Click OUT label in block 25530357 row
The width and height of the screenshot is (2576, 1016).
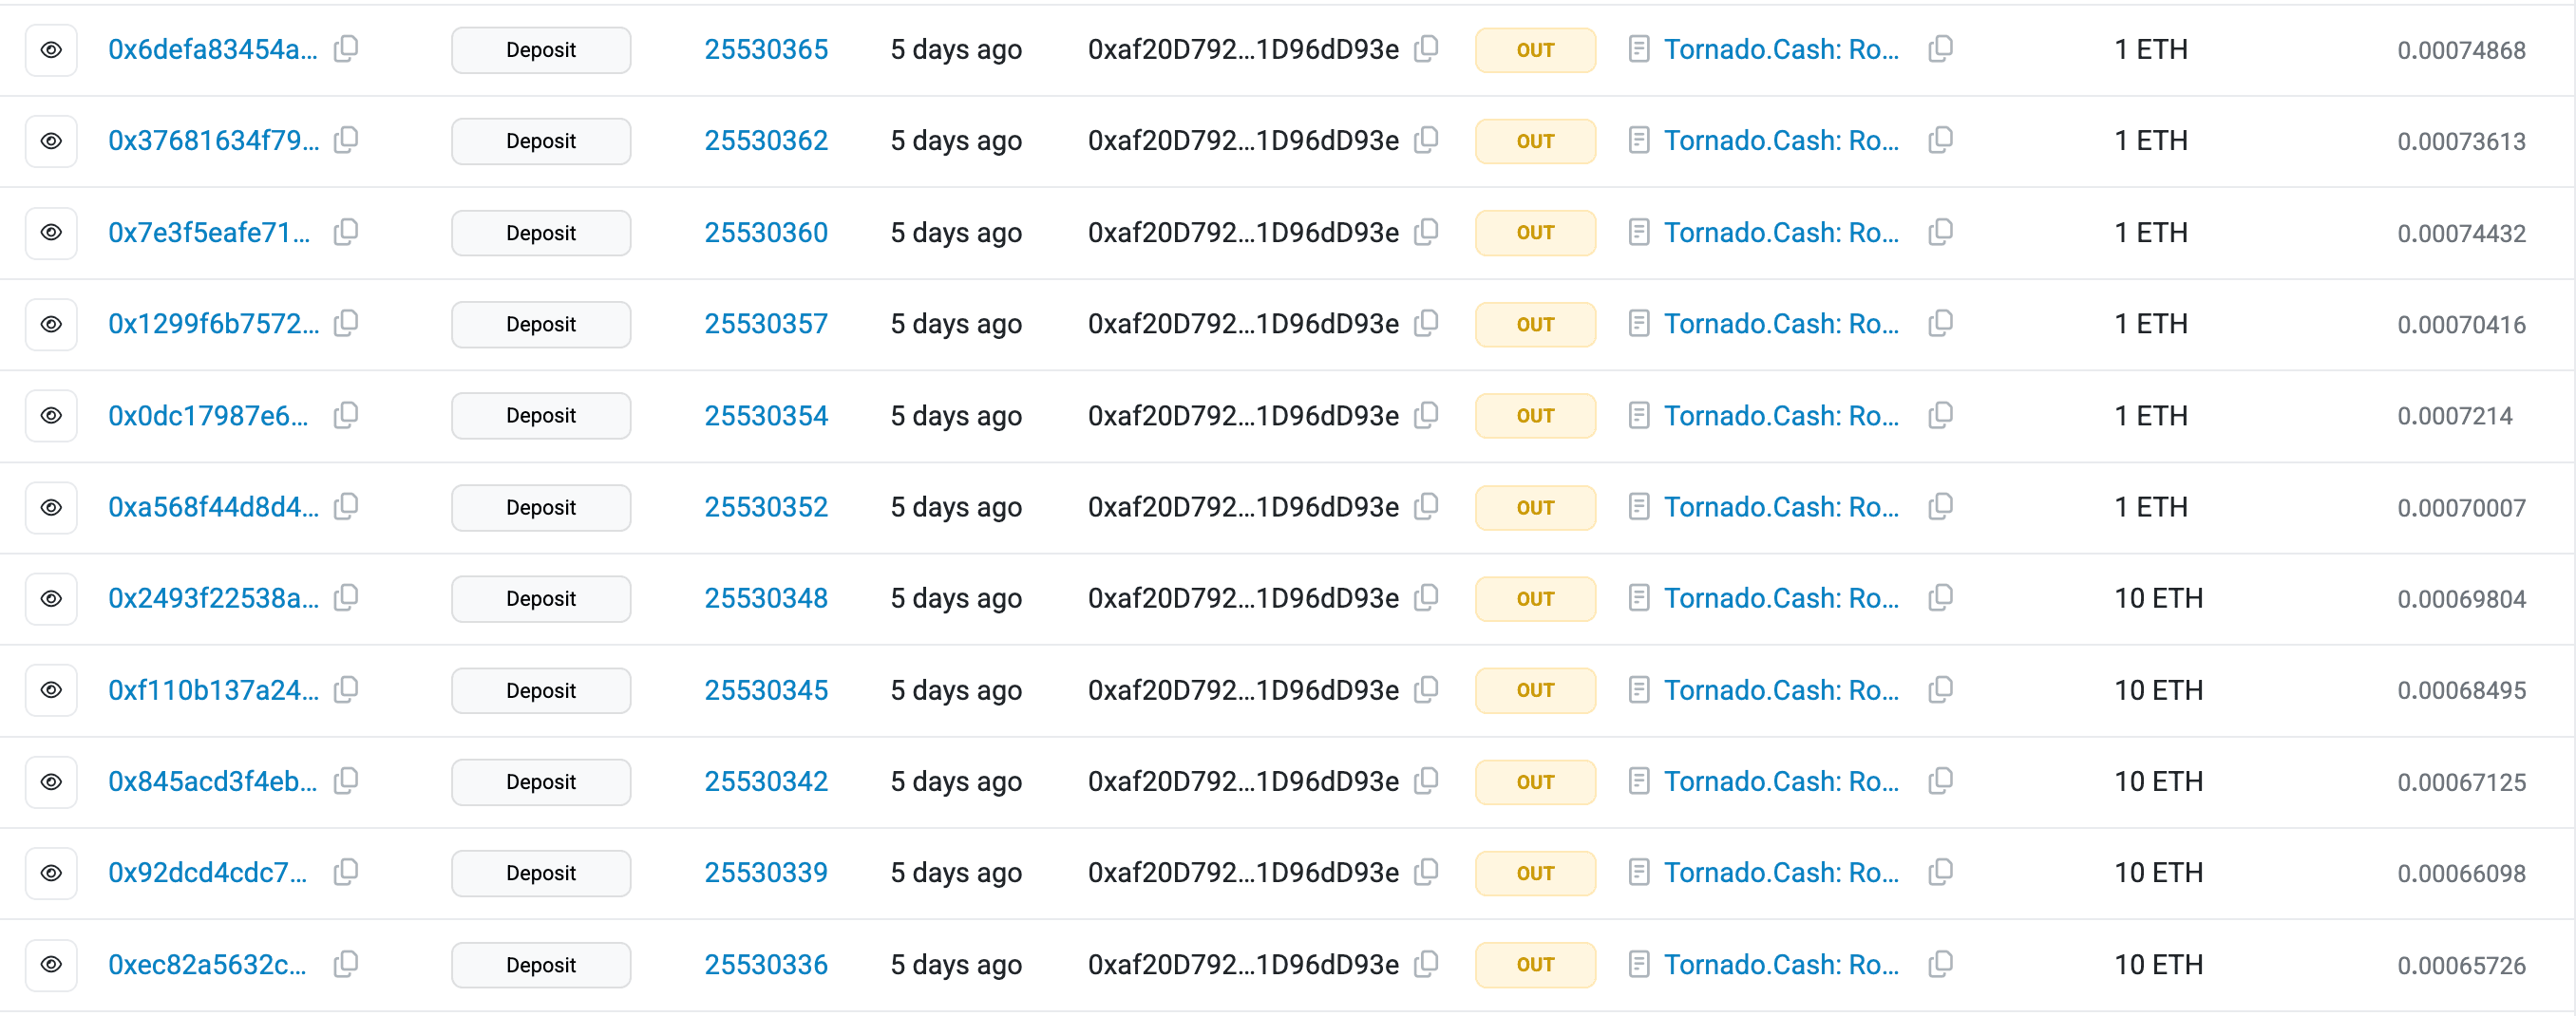(1535, 324)
